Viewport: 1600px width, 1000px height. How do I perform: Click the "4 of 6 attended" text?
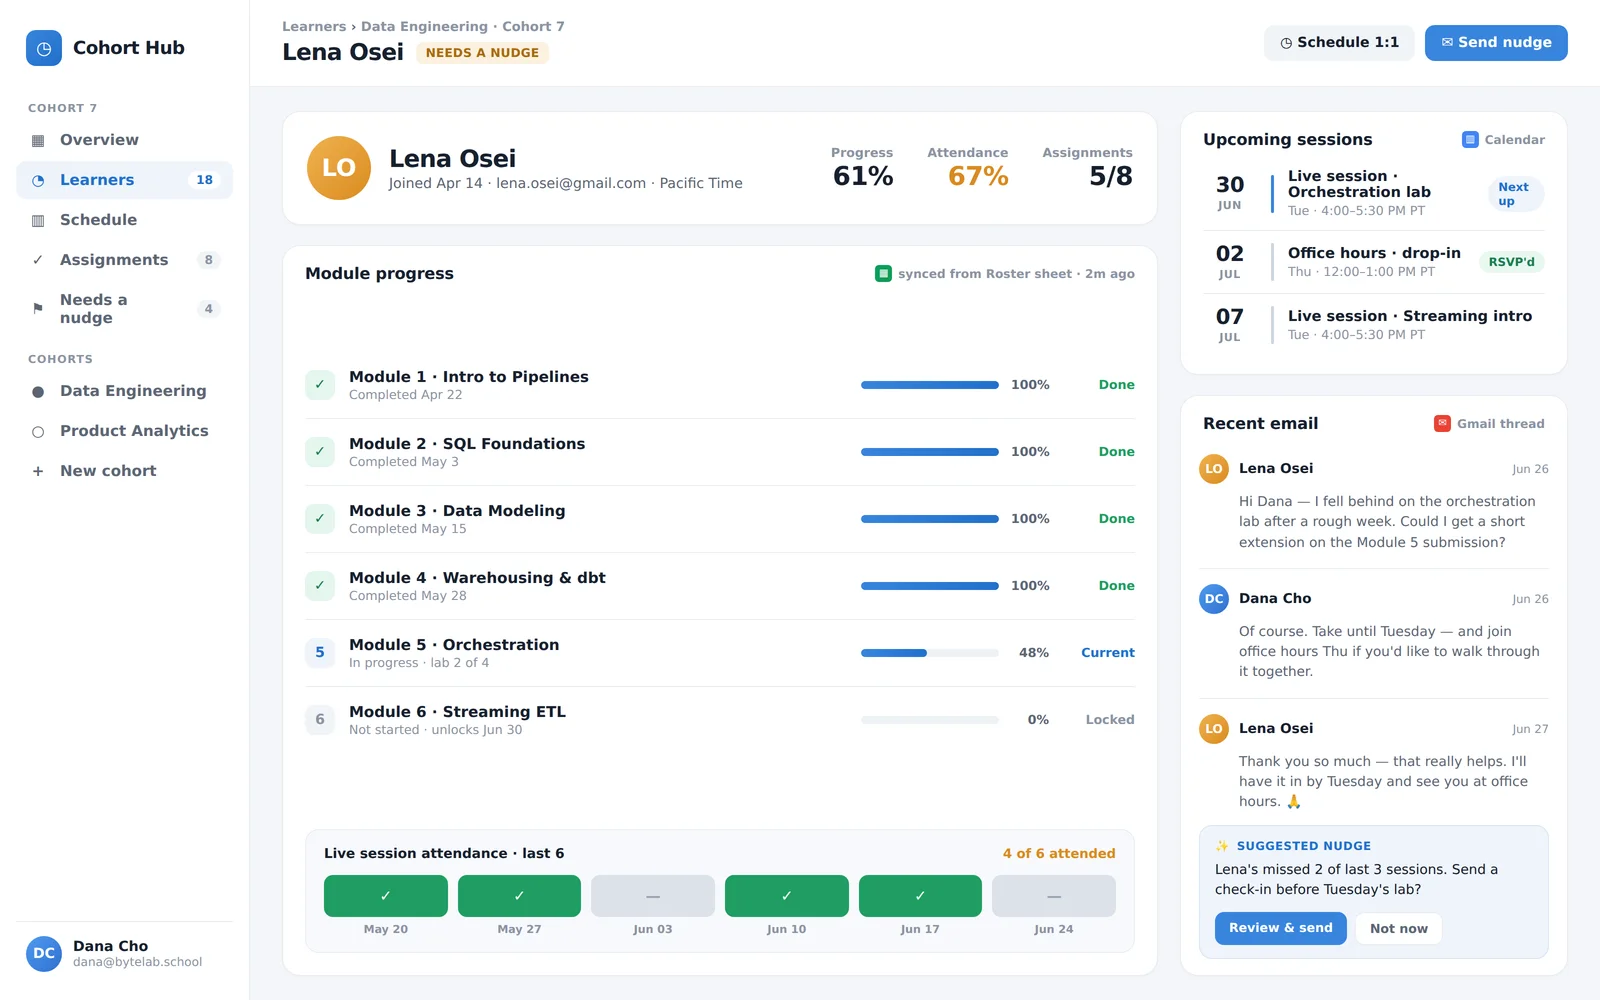coord(1059,854)
